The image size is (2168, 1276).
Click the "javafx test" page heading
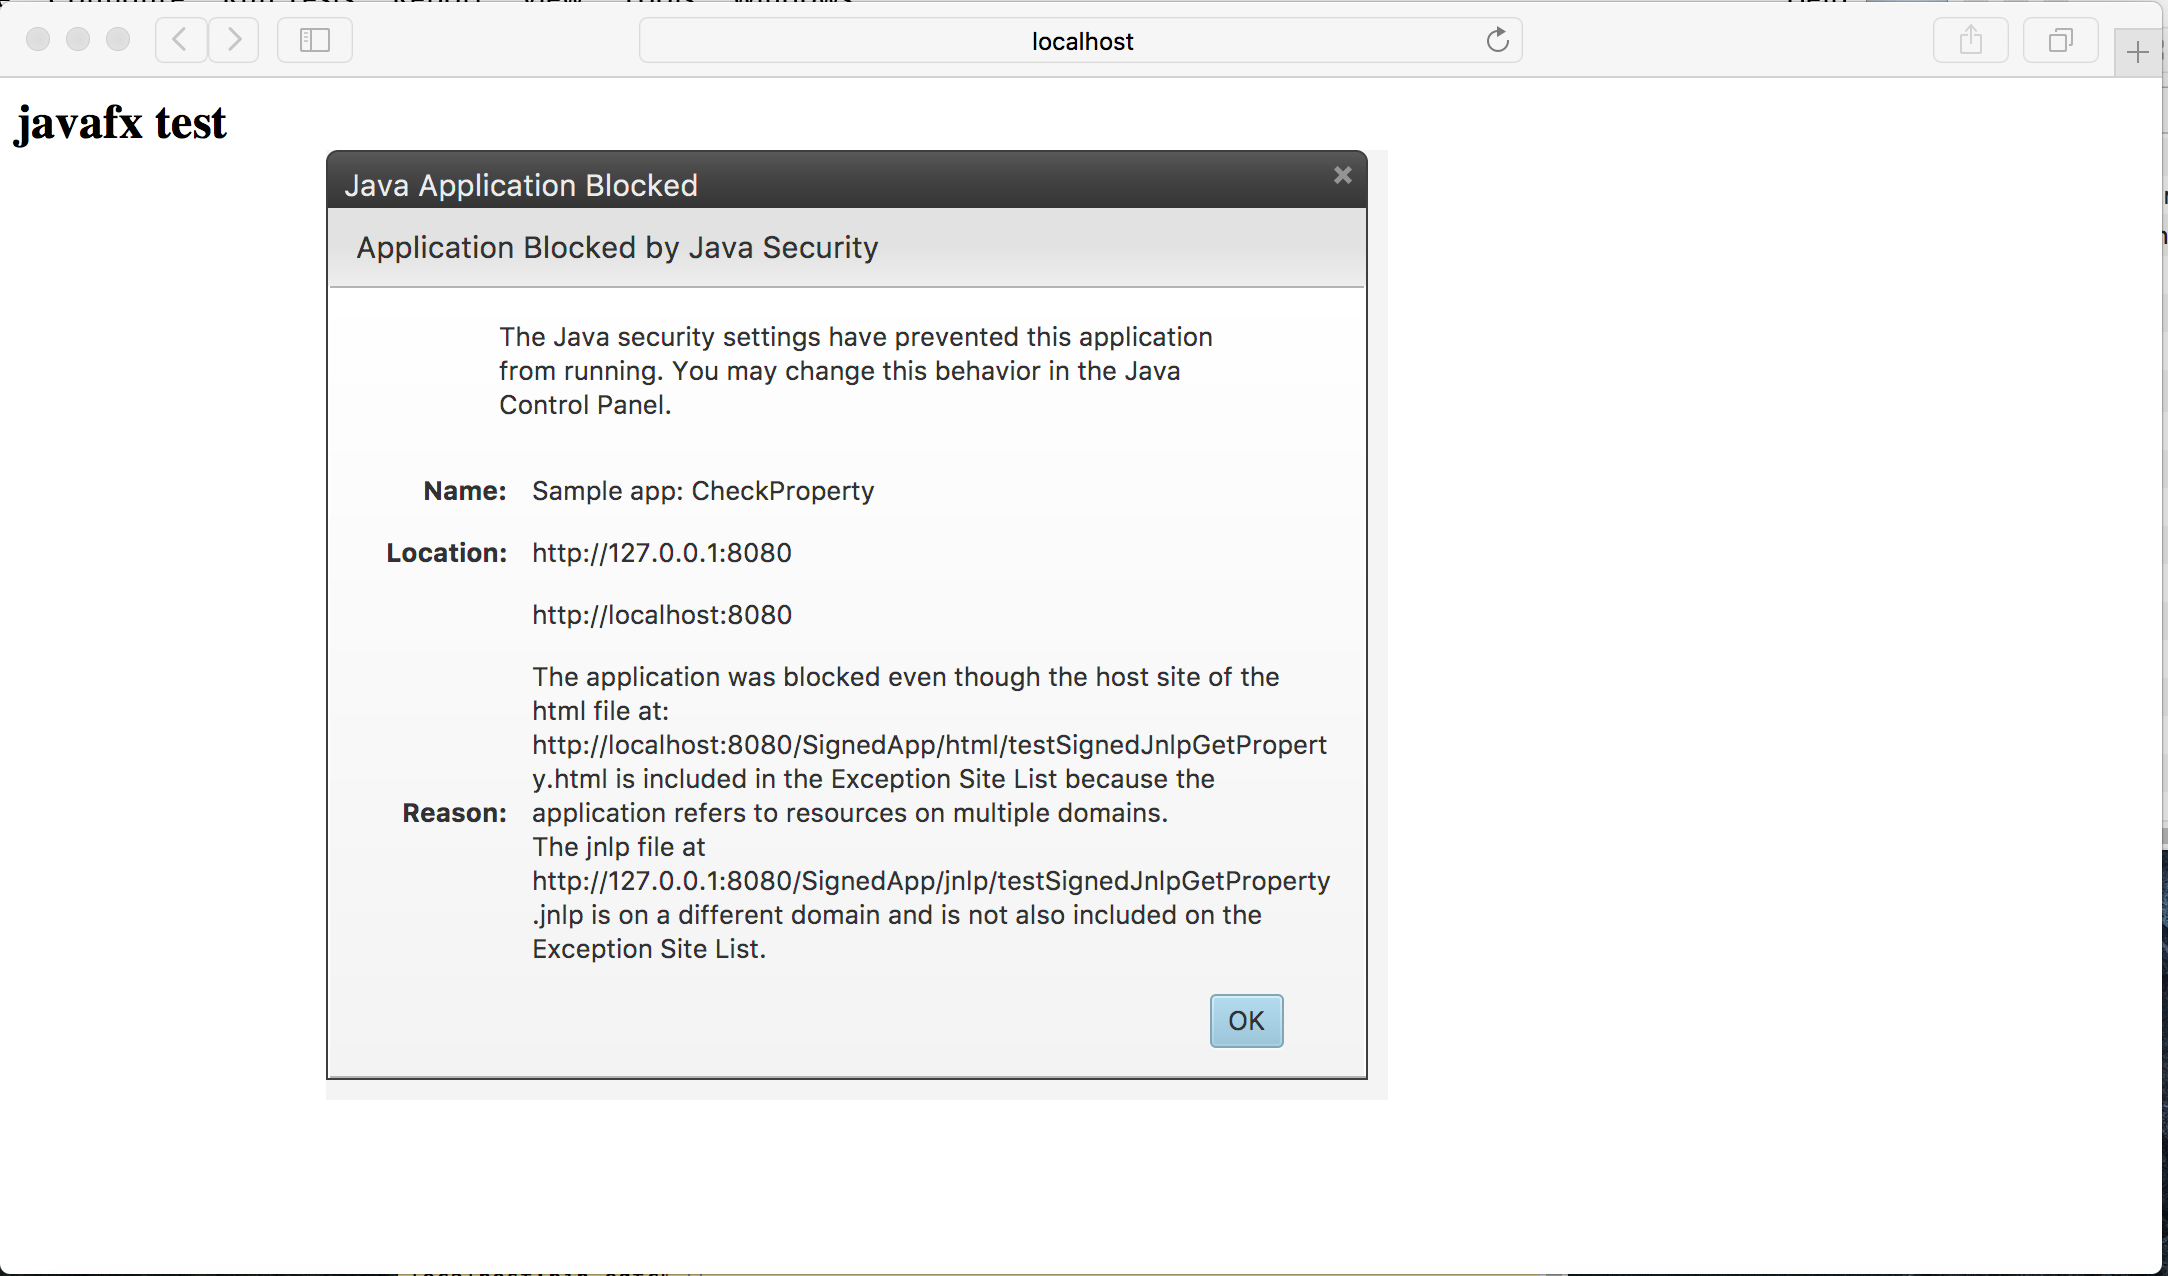pos(121,123)
